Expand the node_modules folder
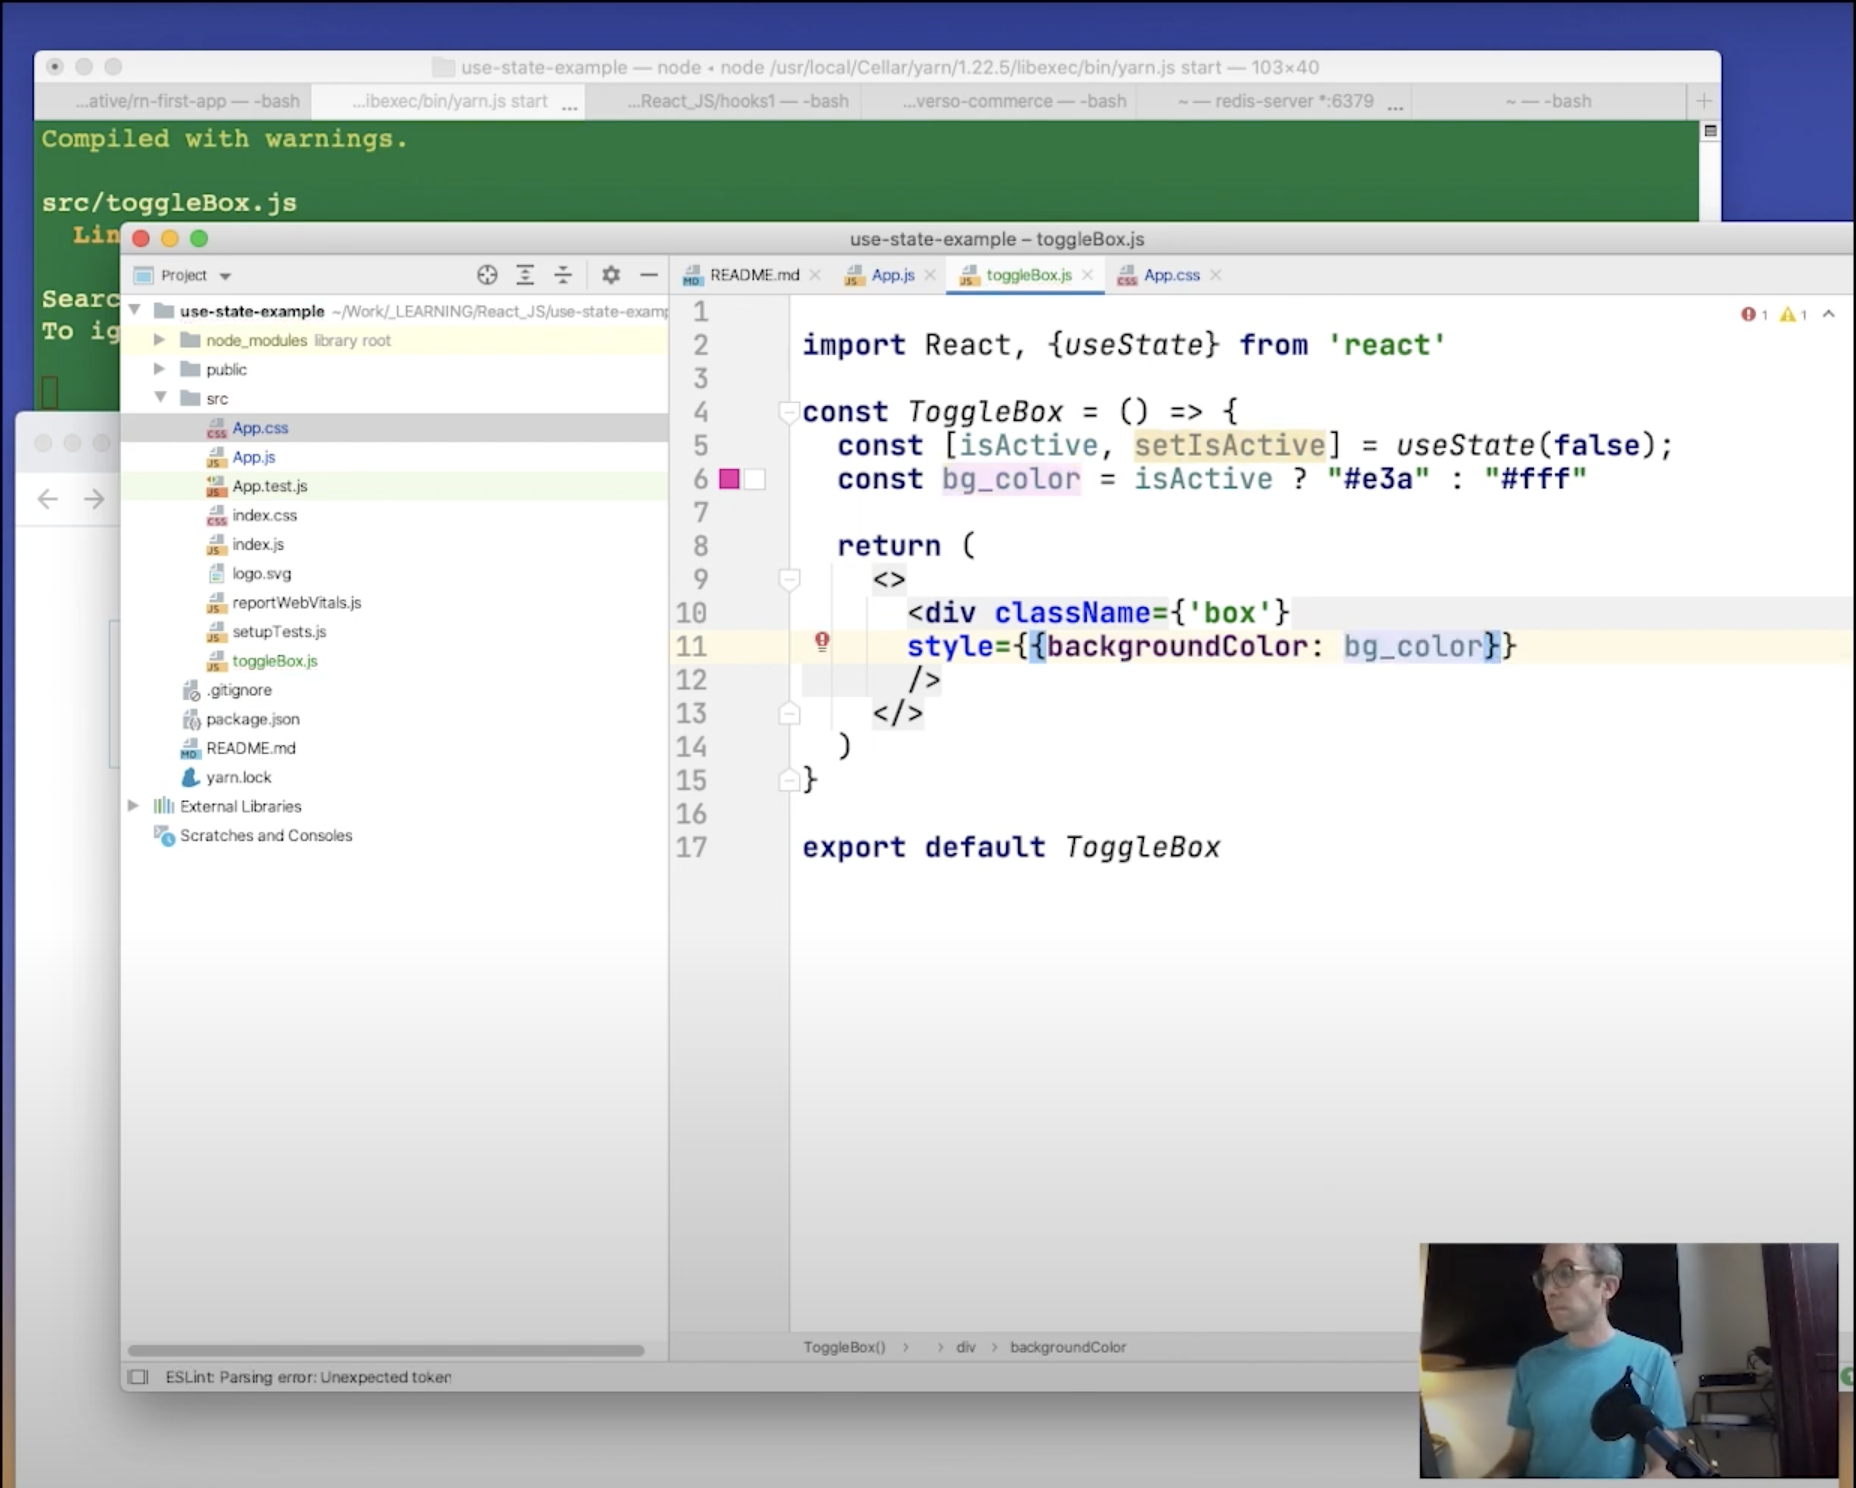 point(159,340)
